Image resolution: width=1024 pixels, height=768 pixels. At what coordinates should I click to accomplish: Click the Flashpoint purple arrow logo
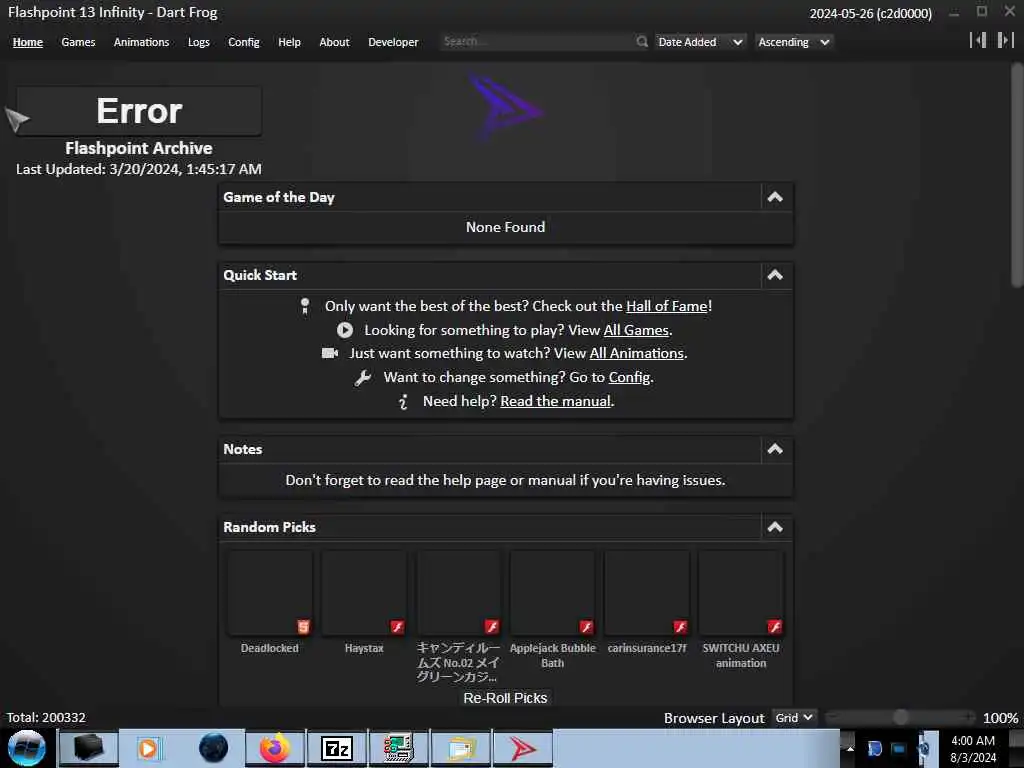point(505,108)
